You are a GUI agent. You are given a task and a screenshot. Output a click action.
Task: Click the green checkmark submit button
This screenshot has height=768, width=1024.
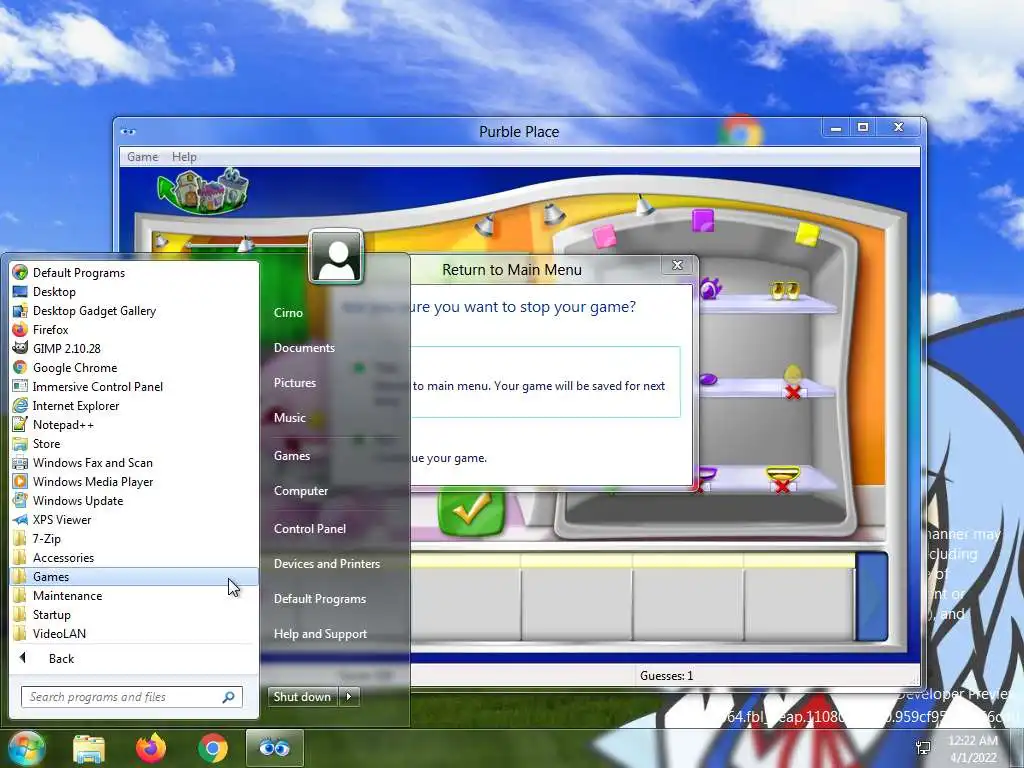[472, 512]
